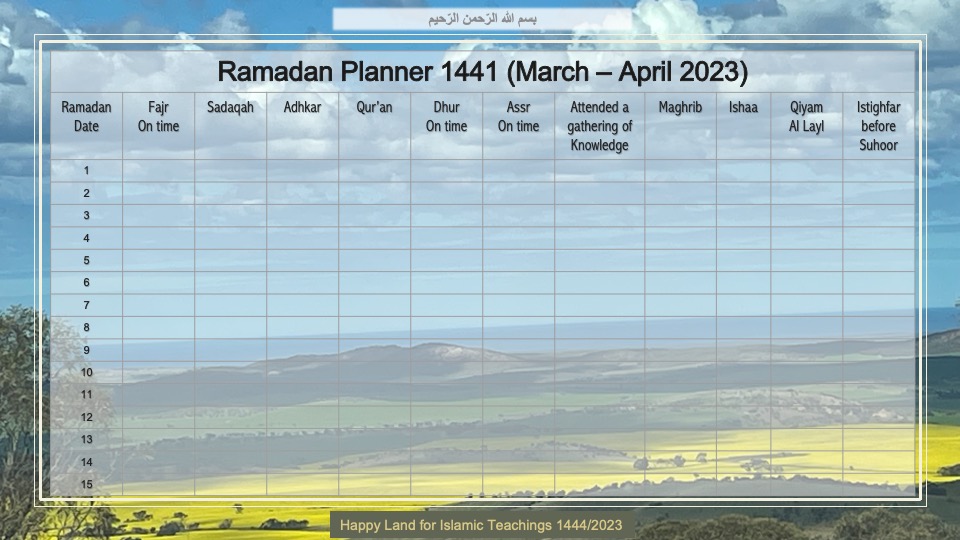This screenshot has width=960, height=540.
Task: Click the Happy Land for Islamic Teachings footer
Action: click(x=481, y=525)
